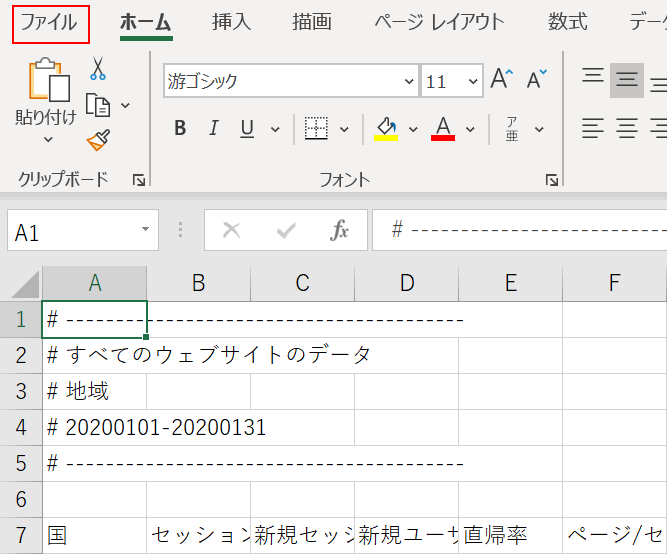Toggle Underline formatting
This screenshot has width=667, height=554.
pos(246,128)
